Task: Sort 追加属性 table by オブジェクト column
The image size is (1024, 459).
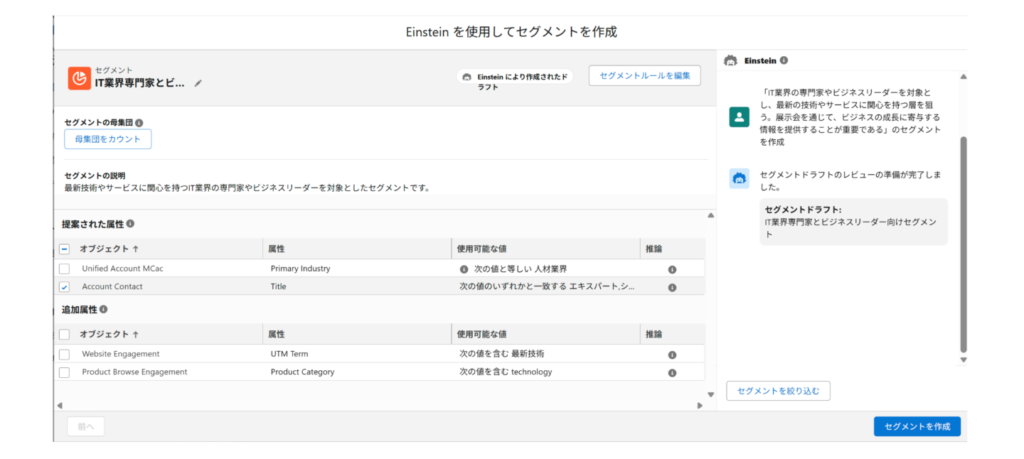Action: point(109,334)
